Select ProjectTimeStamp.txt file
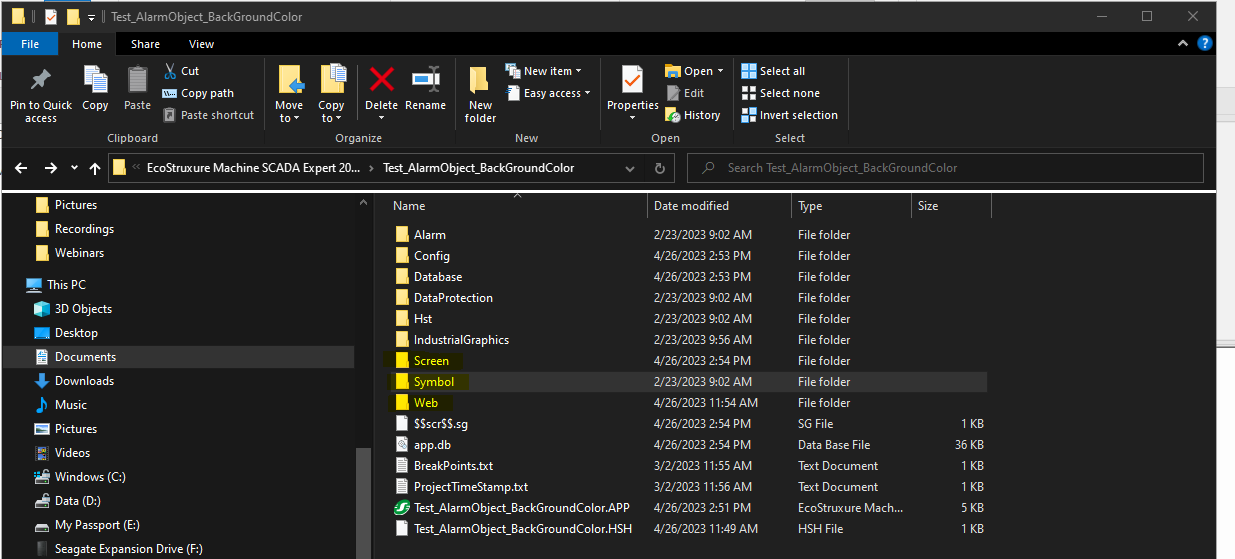 [x=471, y=487]
